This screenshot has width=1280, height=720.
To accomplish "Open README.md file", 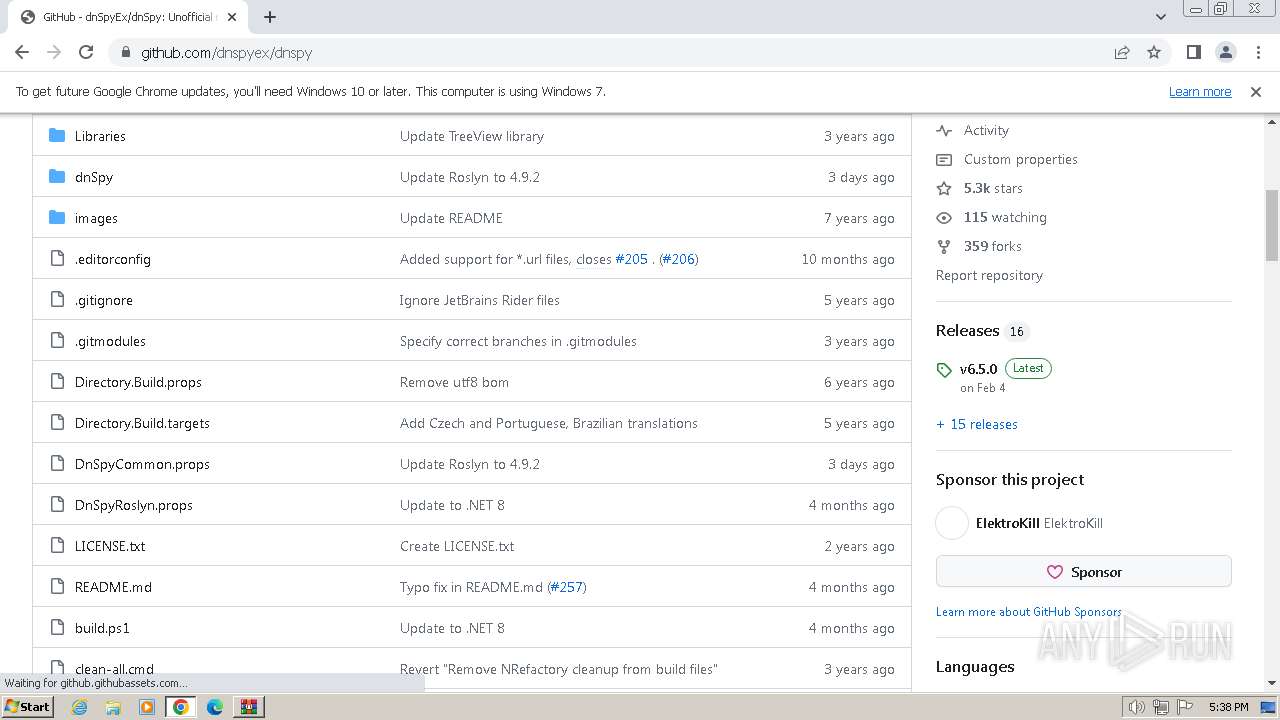I will 113,587.
